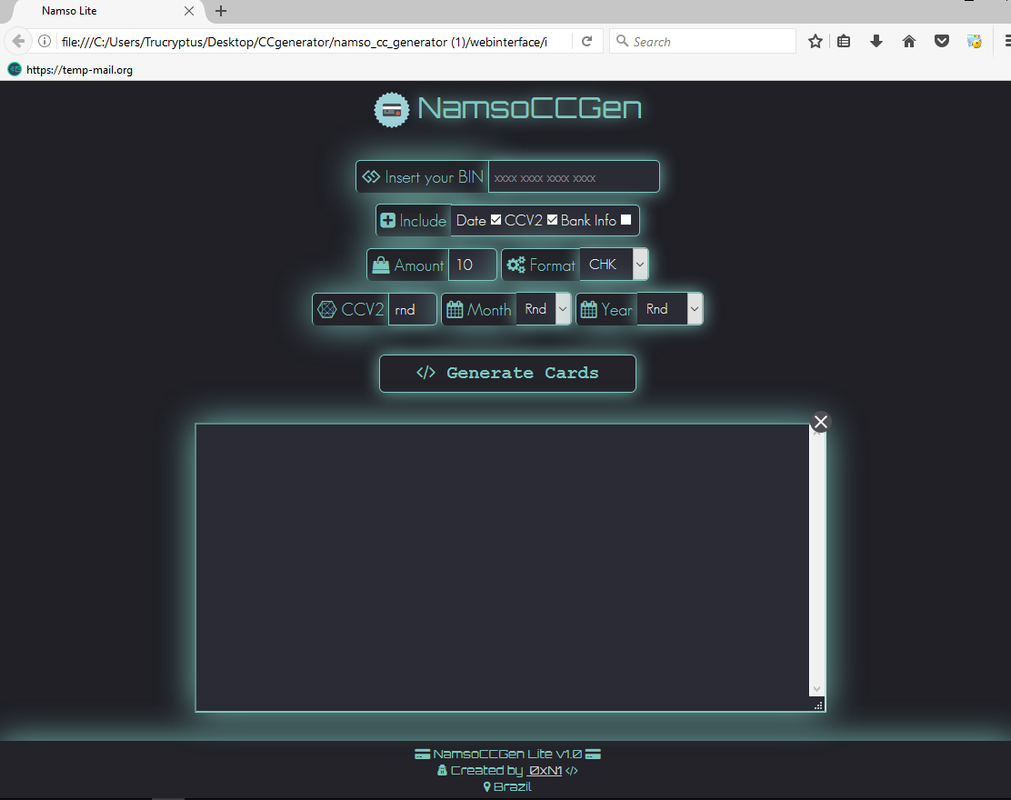Screen dimensions: 1011x800
Task: Click the Month calendar icon
Action: tap(455, 309)
